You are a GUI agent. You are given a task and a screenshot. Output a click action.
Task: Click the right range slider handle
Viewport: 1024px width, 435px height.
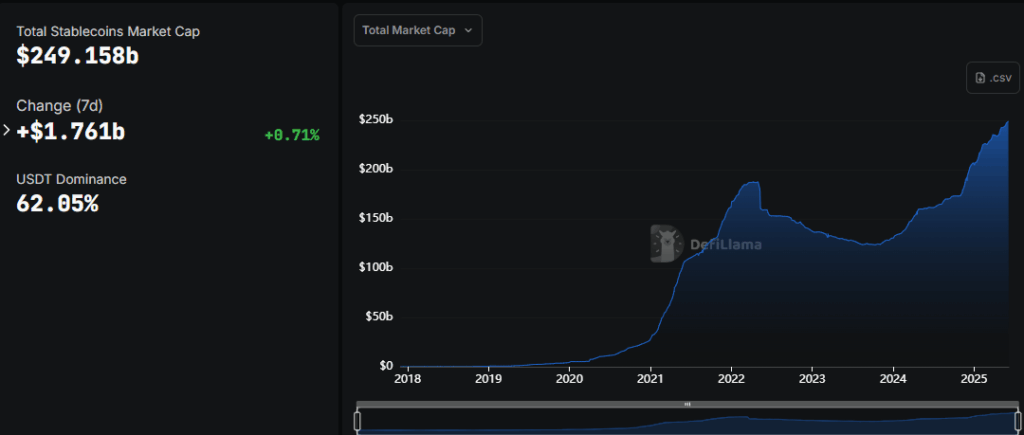coord(1004,421)
